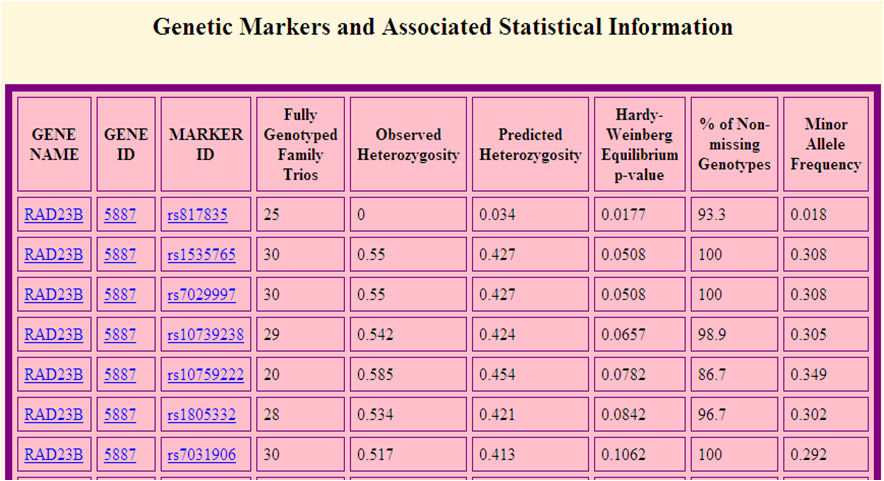Select Hardy-Weinberg Equilibrium p-value header
The width and height of the screenshot is (884, 481).
point(639,144)
